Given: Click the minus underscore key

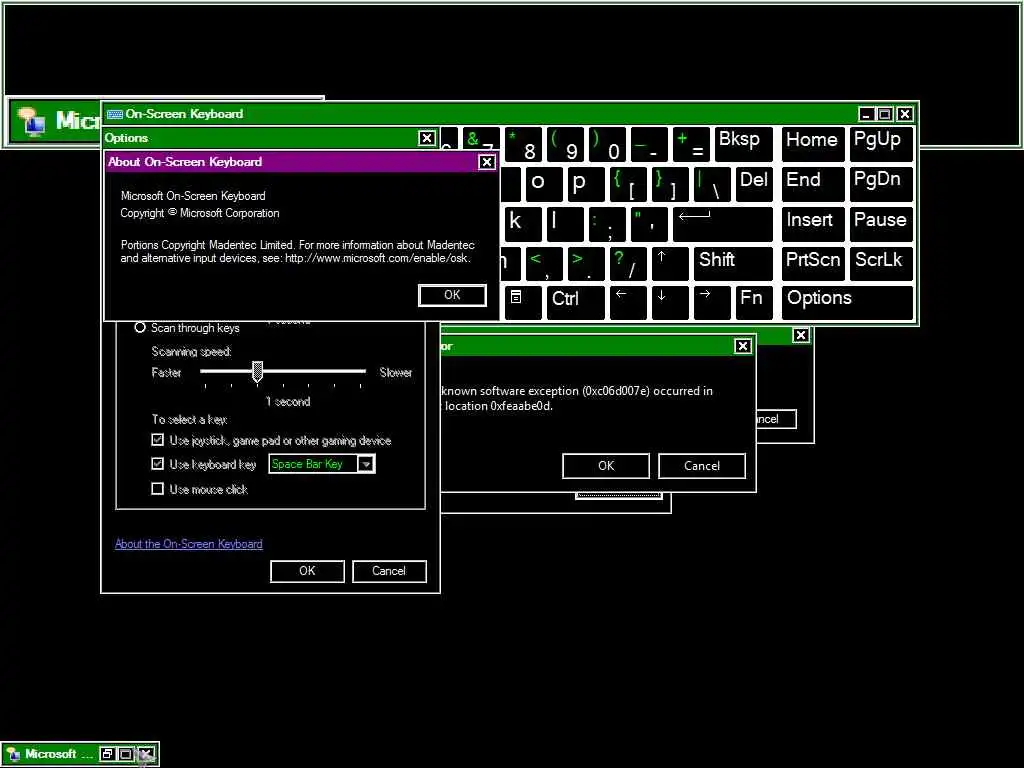Looking at the screenshot, I should coord(649,144).
